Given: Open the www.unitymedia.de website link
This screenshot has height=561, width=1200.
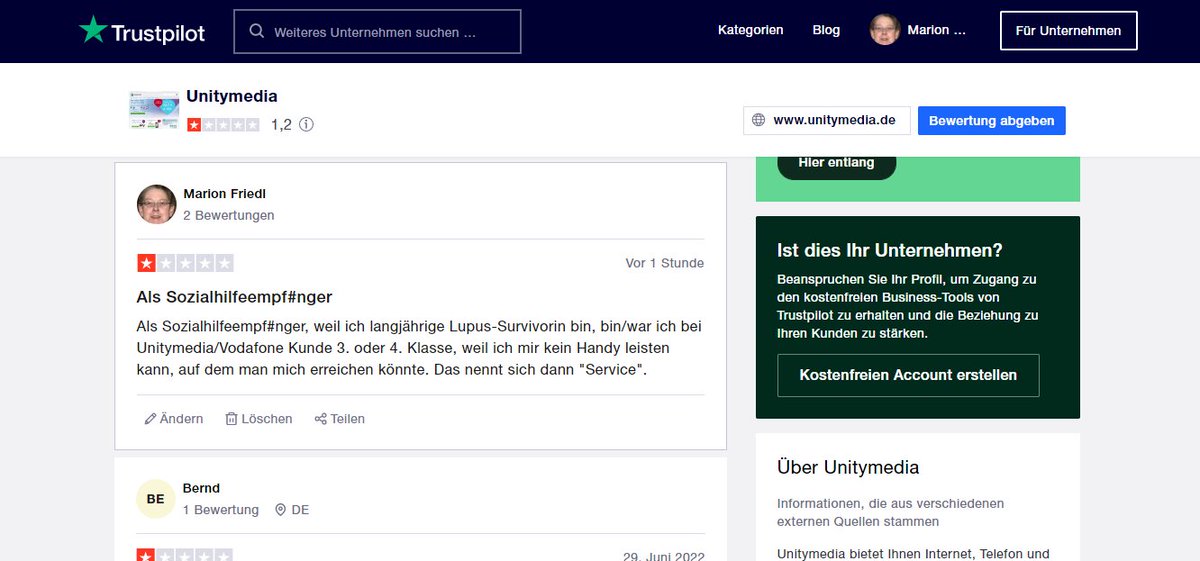Looking at the screenshot, I should coord(827,120).
